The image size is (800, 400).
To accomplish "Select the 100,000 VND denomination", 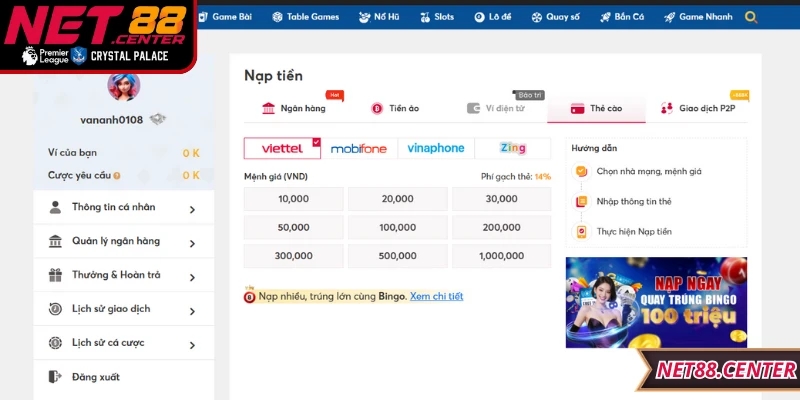I will click(x=398, y=227).
